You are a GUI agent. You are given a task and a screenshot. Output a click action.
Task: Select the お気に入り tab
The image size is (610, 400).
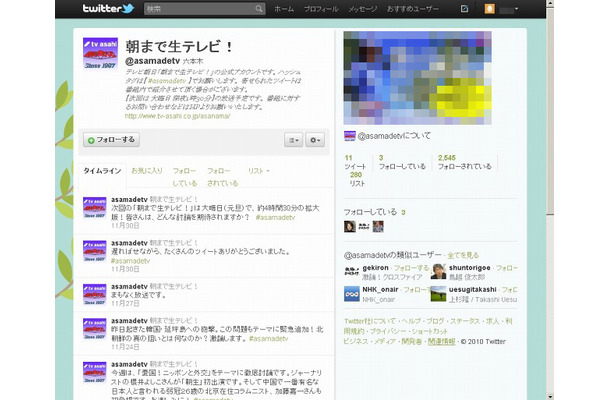coord(147,170)
